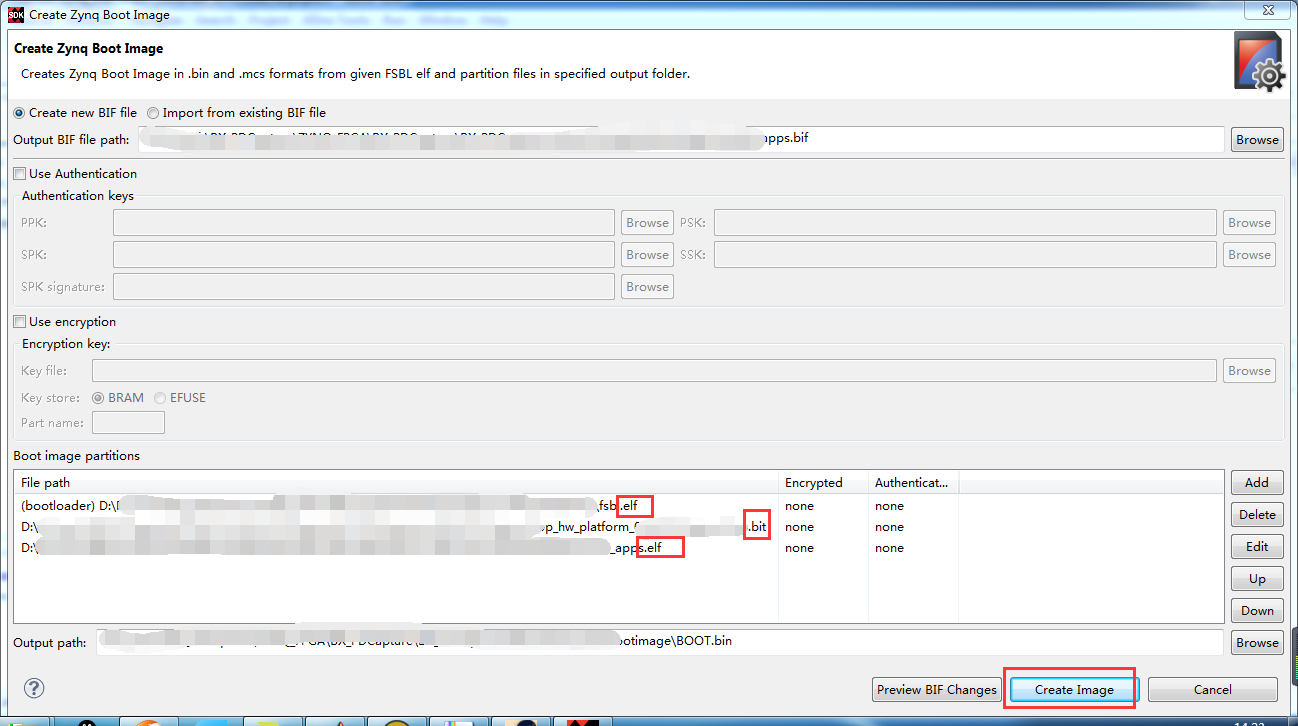Viewport: 1298px width, 726px height.
Task: Move the partition Up in list
Action: point(1256,579)
